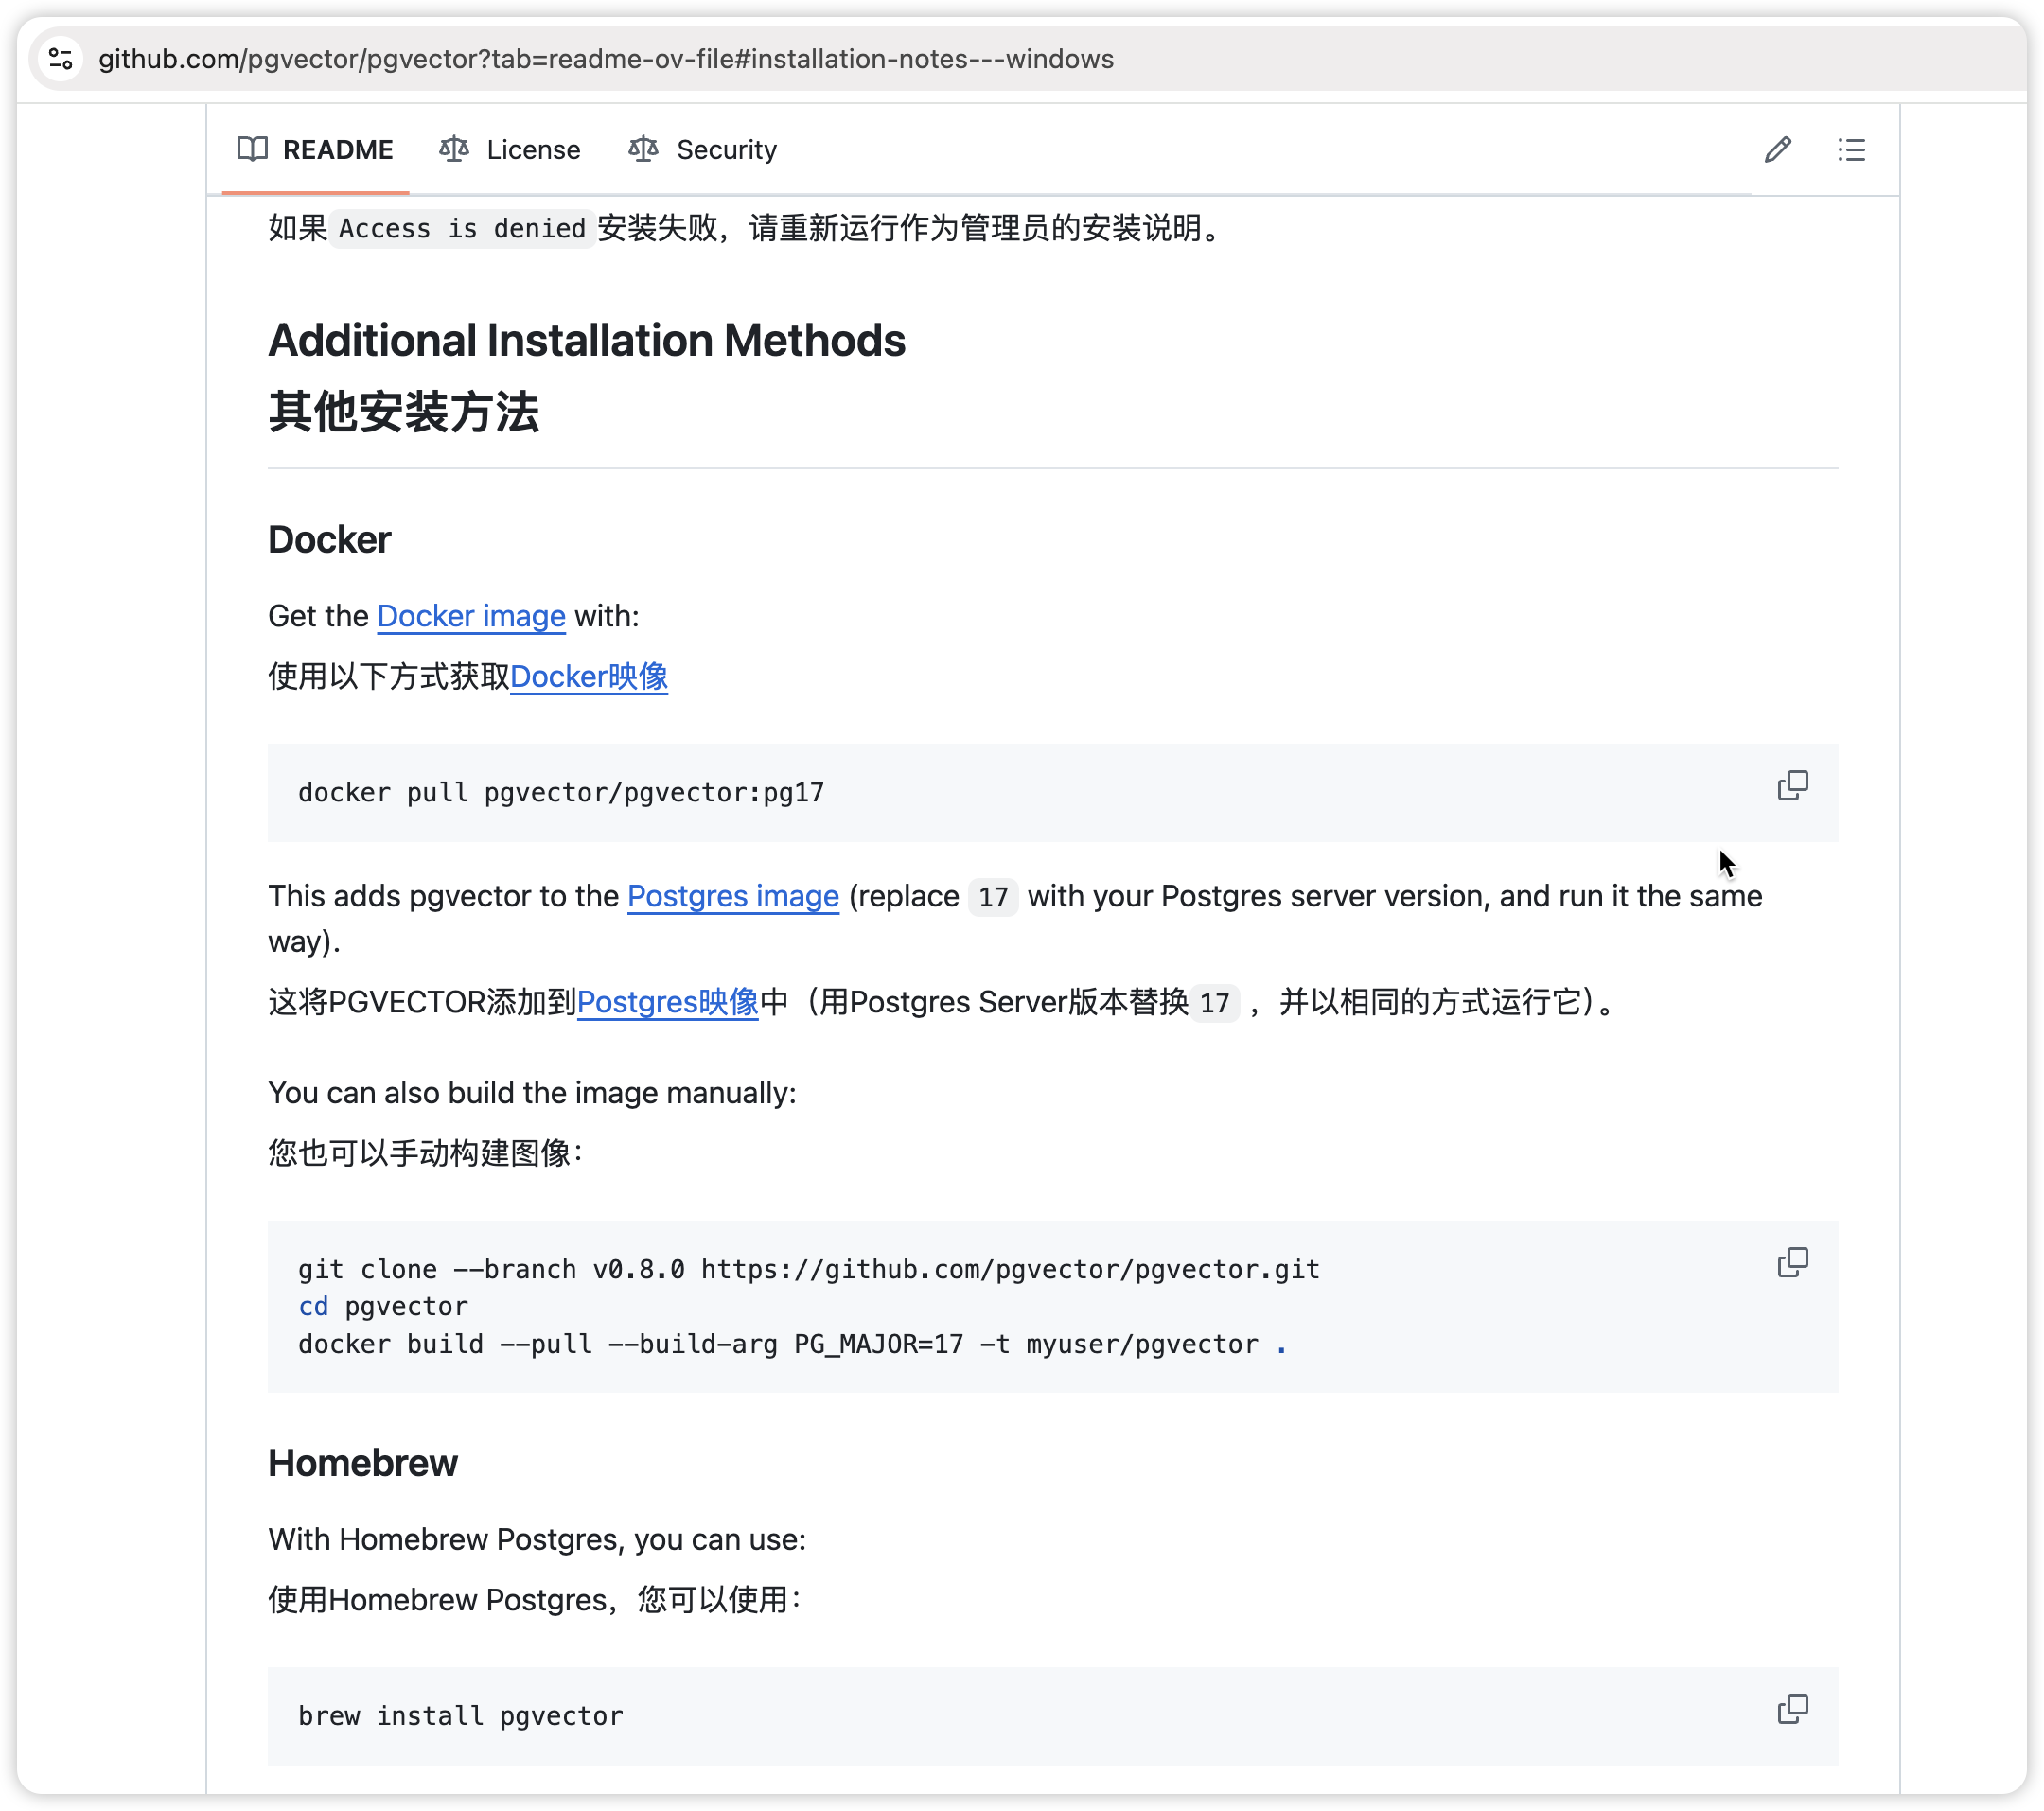The width and height of the screenshot is (2044, 1811).
Task: Click the scales icon beside License
Action: [x=454, y=149]
